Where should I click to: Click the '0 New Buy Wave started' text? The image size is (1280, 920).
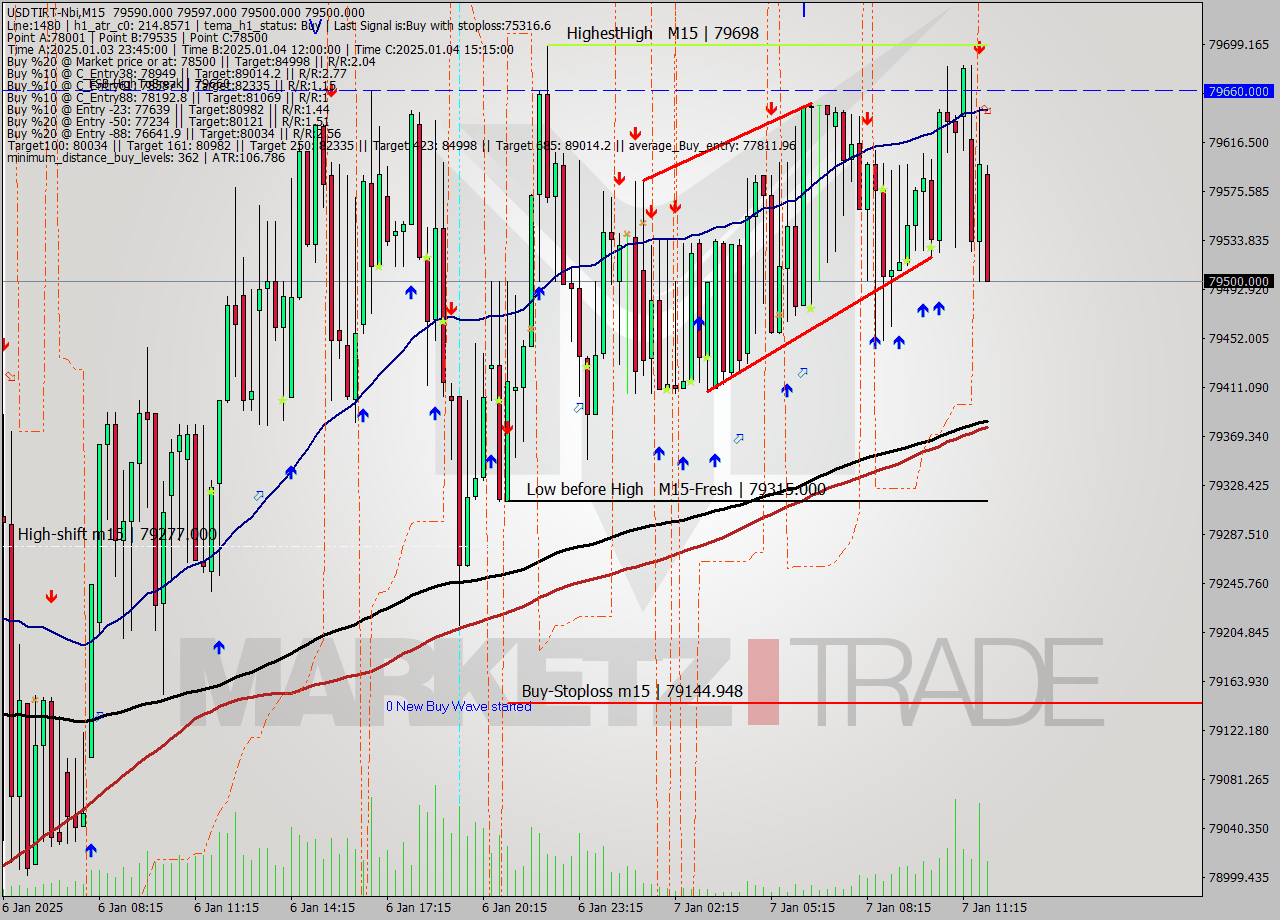point(459,707)
